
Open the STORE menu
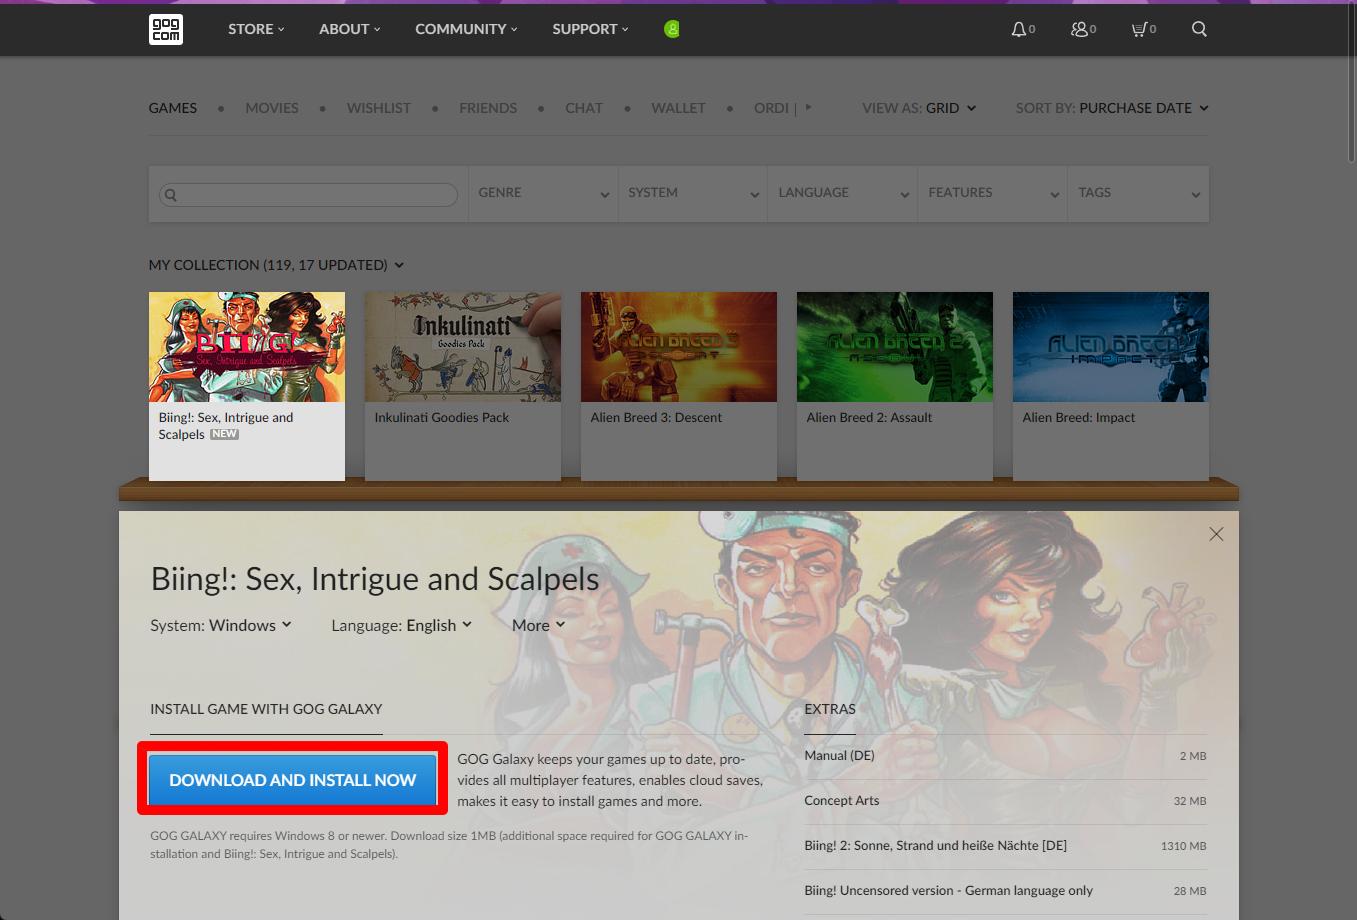[x=256, y=29]
